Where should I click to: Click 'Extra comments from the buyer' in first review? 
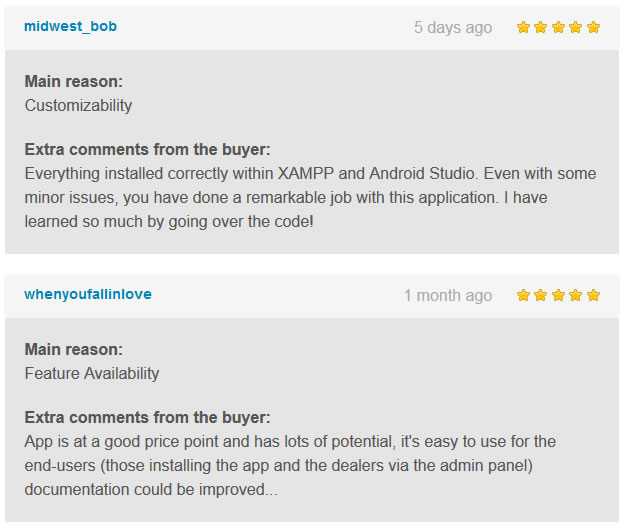pos(147,149)
